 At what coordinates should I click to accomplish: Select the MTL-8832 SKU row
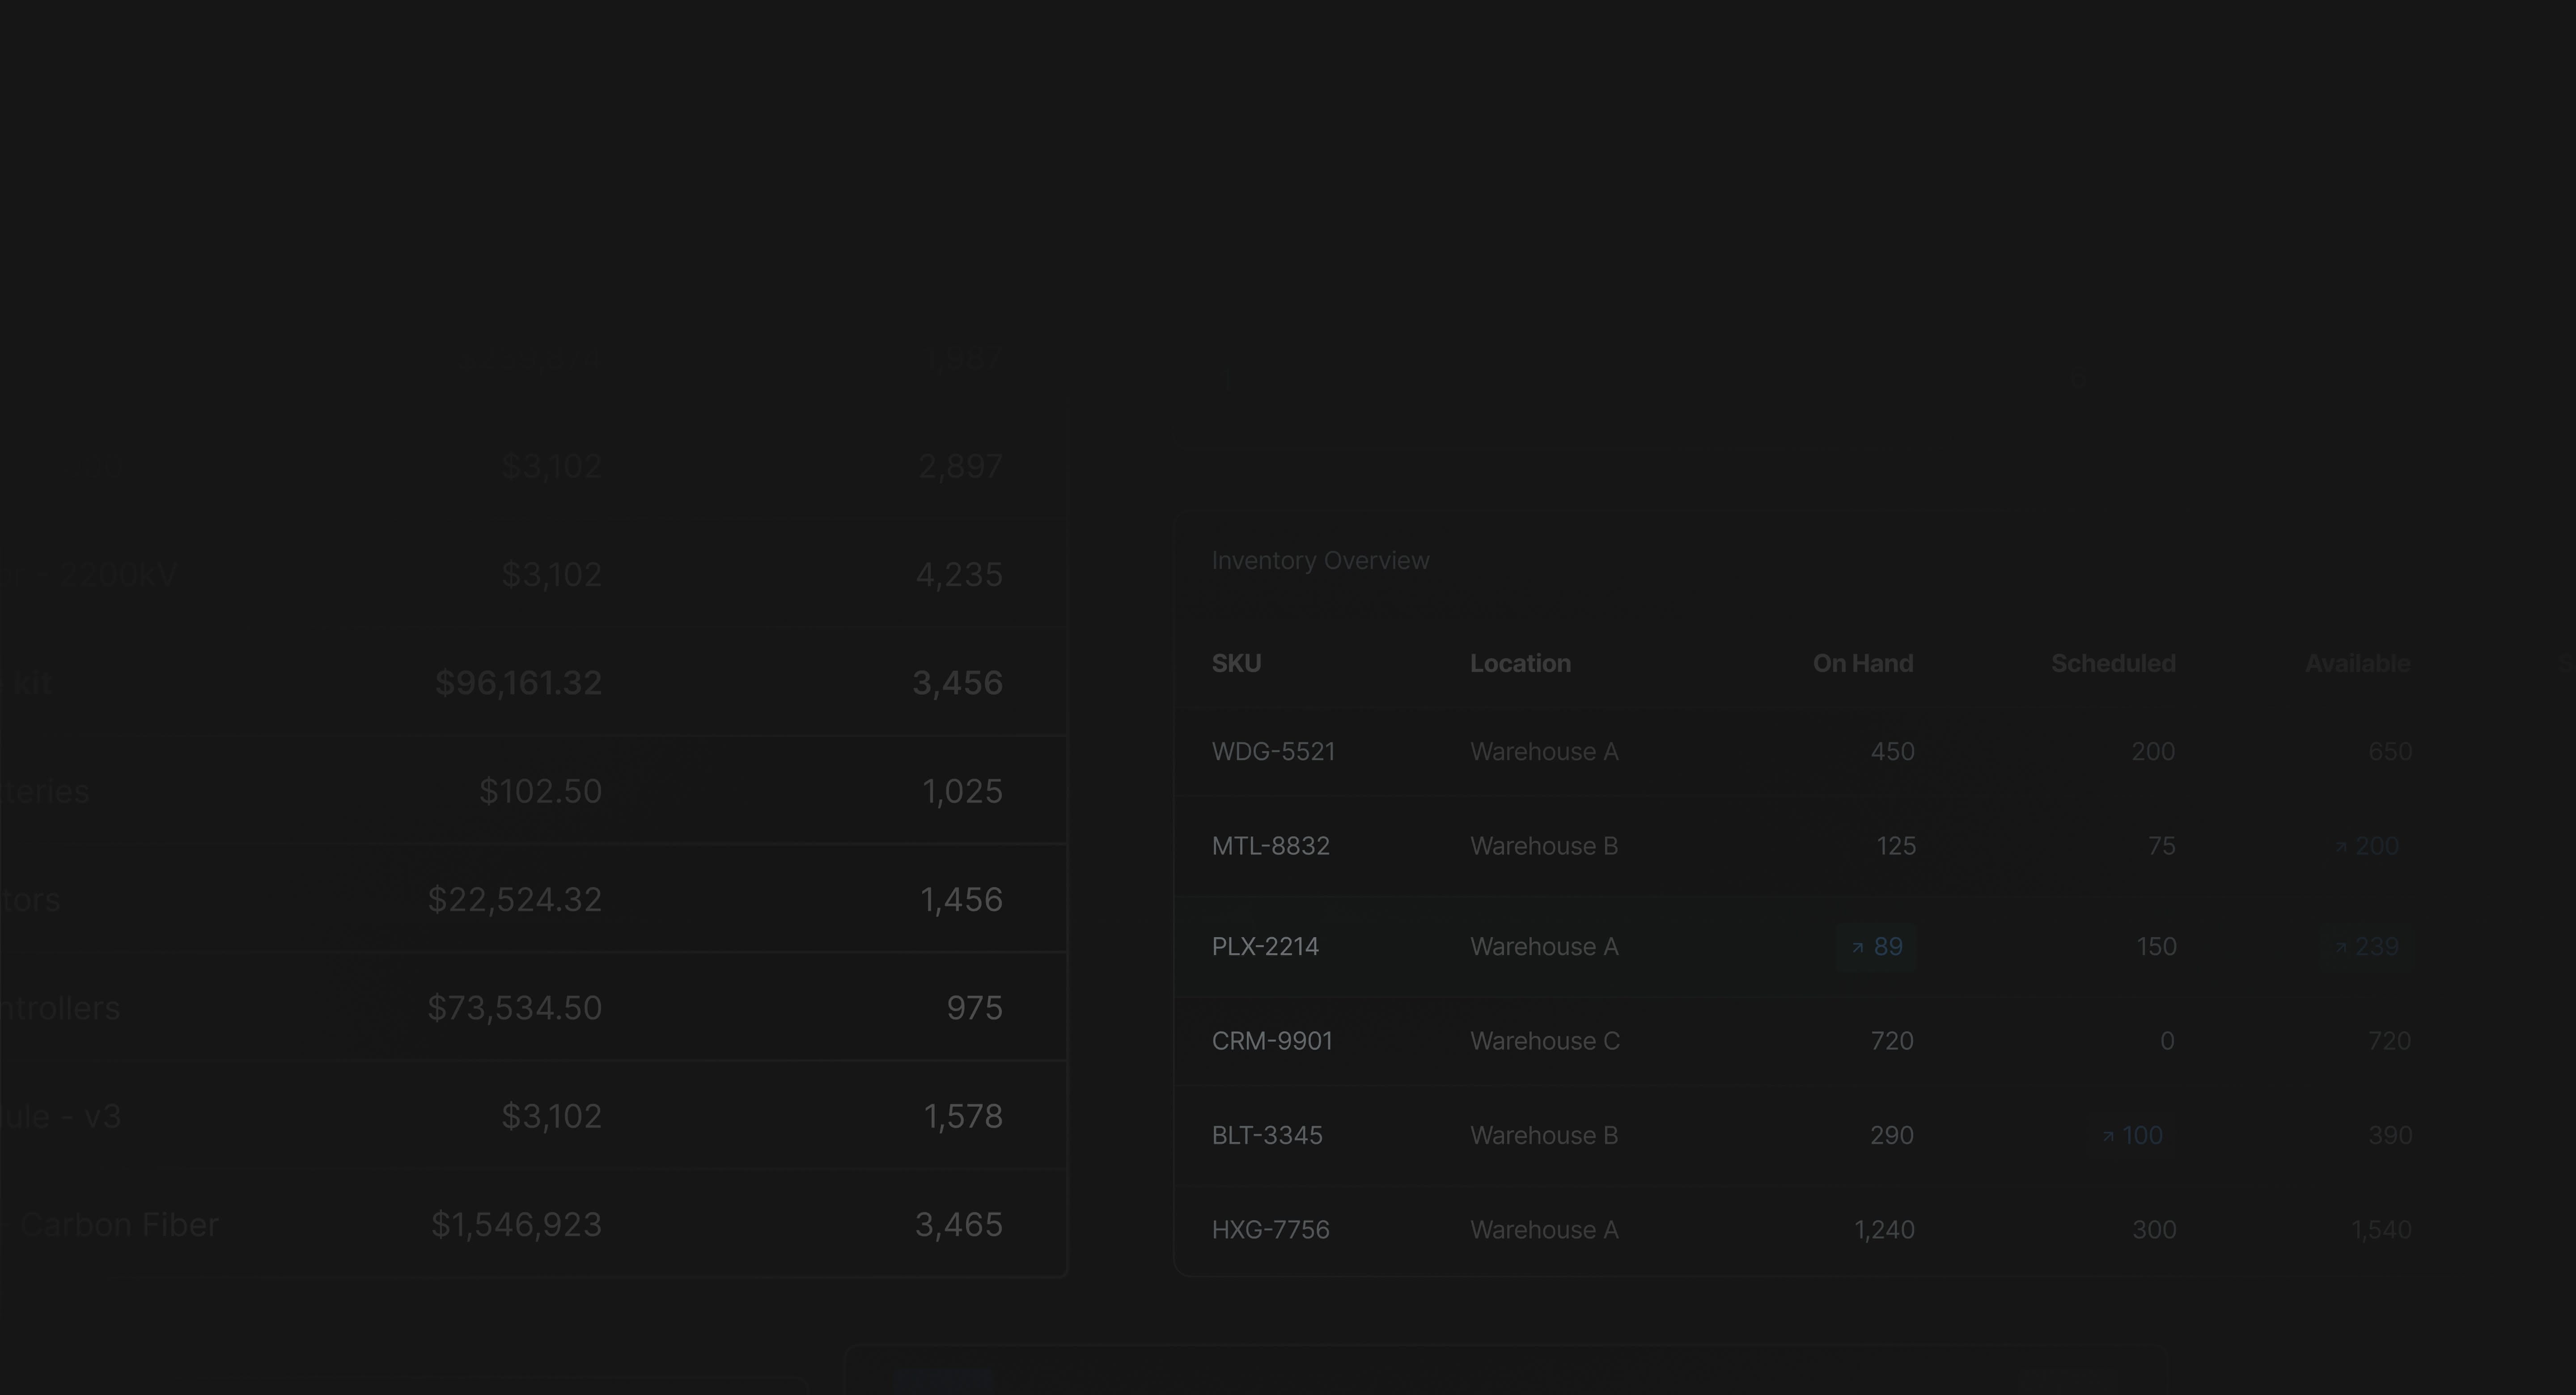coord(1270,847)
